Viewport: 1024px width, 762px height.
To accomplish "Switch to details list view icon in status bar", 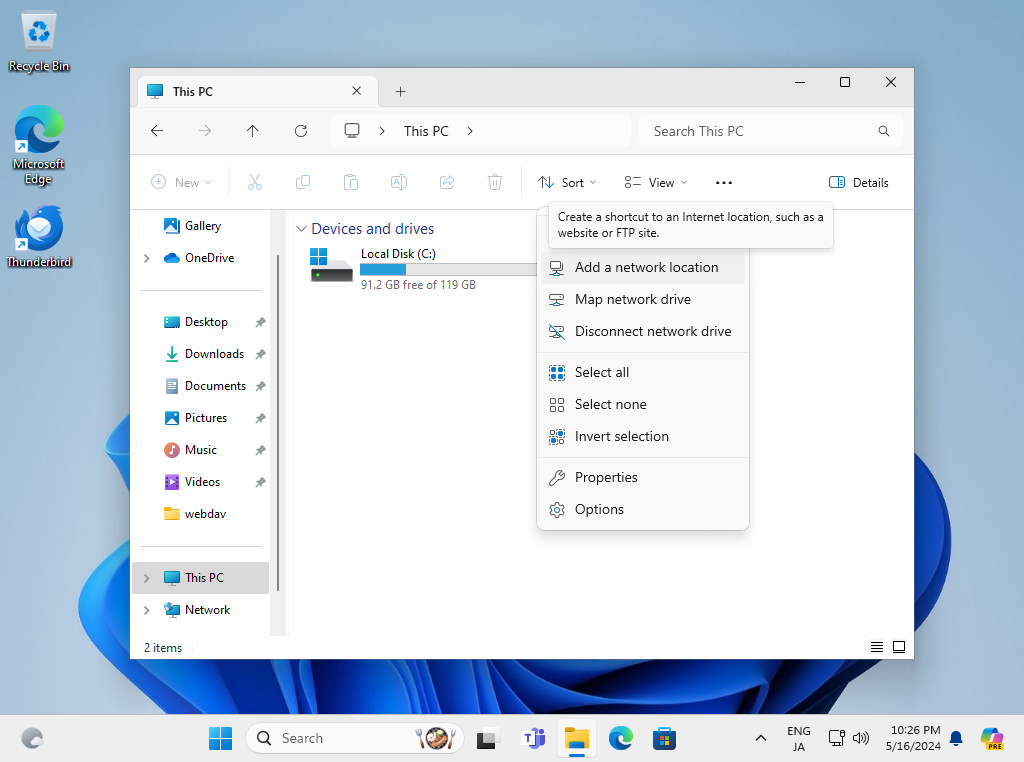I will point(877,647).
